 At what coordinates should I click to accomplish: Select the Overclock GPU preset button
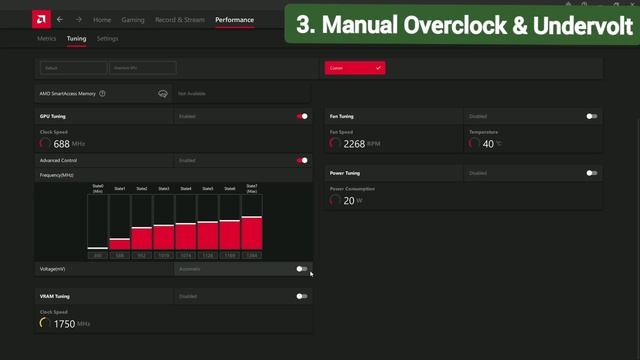[x=143, y=68]
